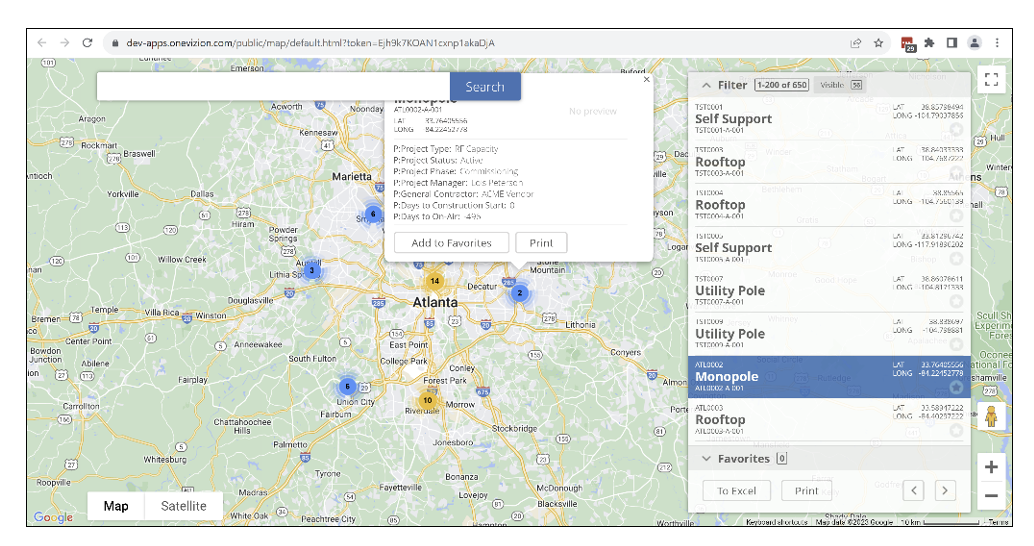The width and height of the screenshot is (1034, 546).
Task: Reload the page with the refresh icon
Action: click(87, 43)
